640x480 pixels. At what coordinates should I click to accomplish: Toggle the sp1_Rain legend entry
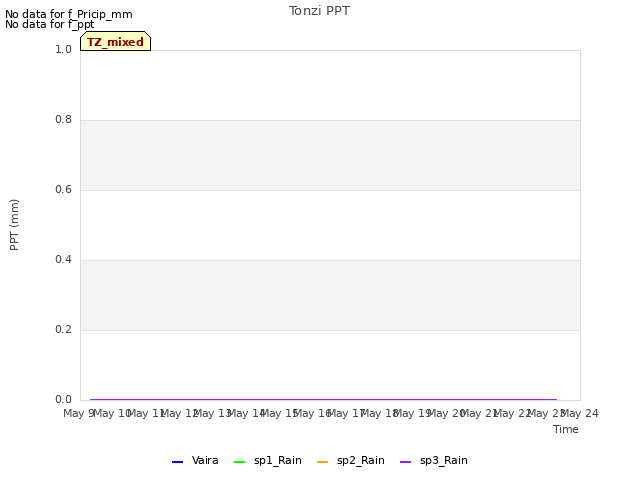click(x=268, y=460)
